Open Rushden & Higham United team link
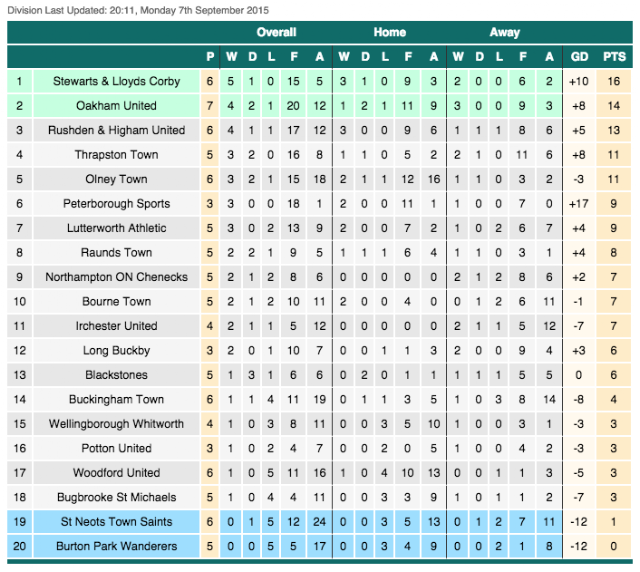Image resolution: width=640 pixels, height=572 pixels. point(116,130)
